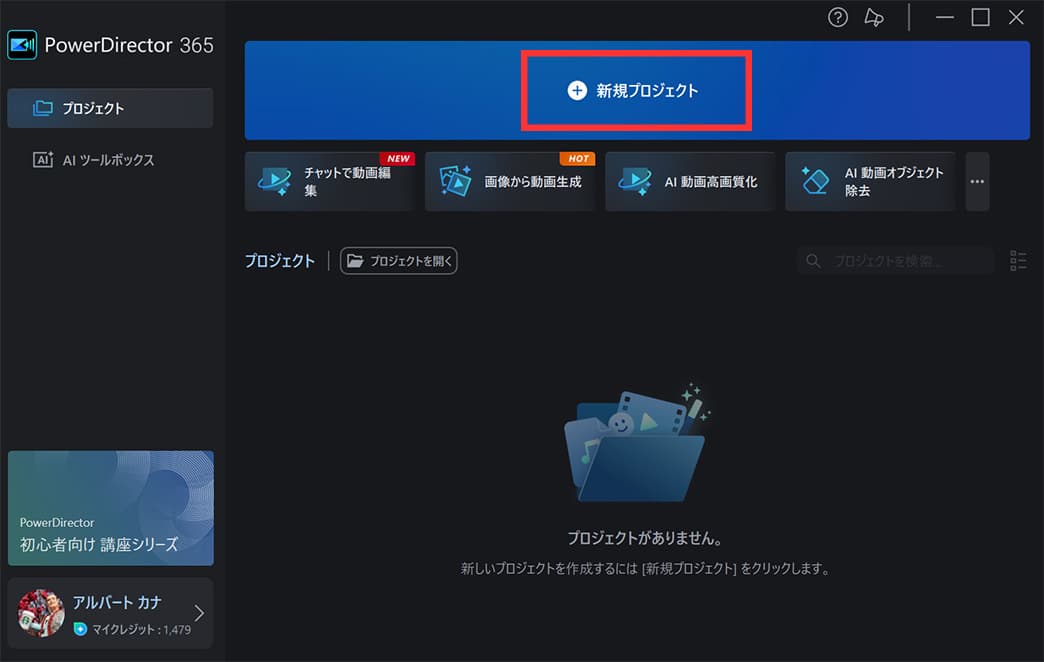Click the eraser object removal icon
The height and width of the screenshot is (662, 1044).
click(x=815, y=180)
